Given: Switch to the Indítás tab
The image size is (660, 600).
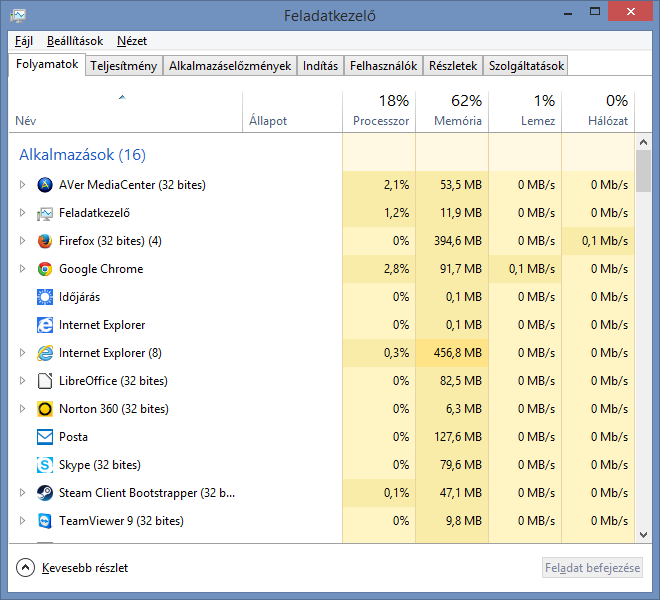Looking at the screenshot, I should tap(320, 66).
